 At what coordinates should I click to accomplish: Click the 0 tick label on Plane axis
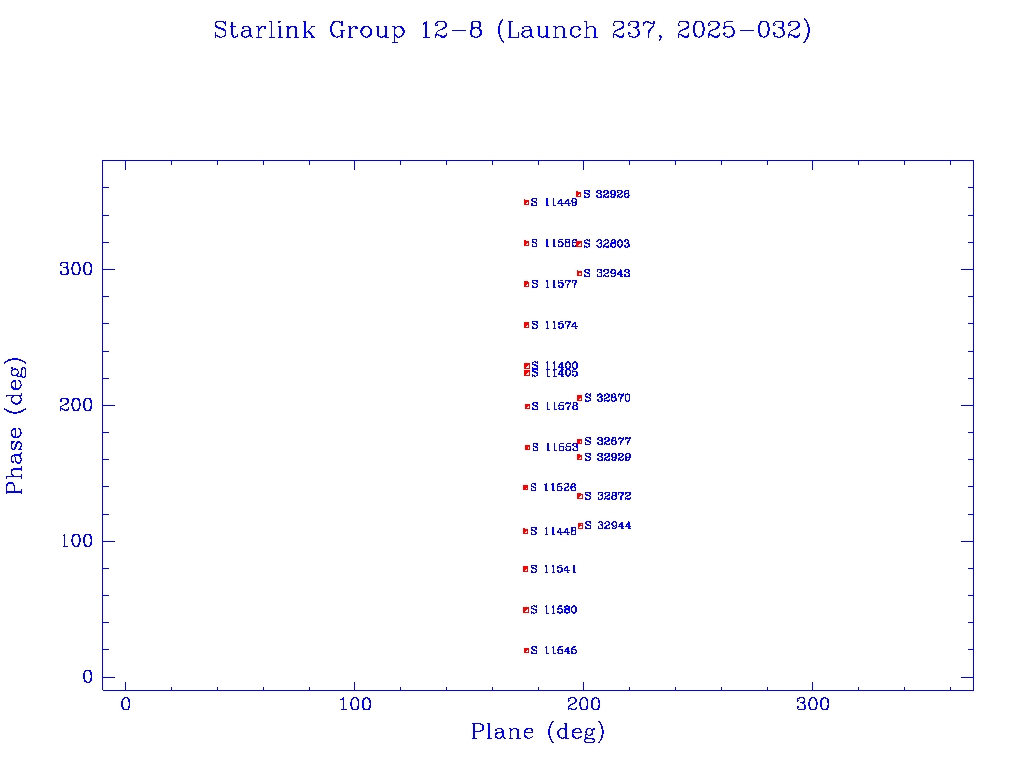click(125, 704)
